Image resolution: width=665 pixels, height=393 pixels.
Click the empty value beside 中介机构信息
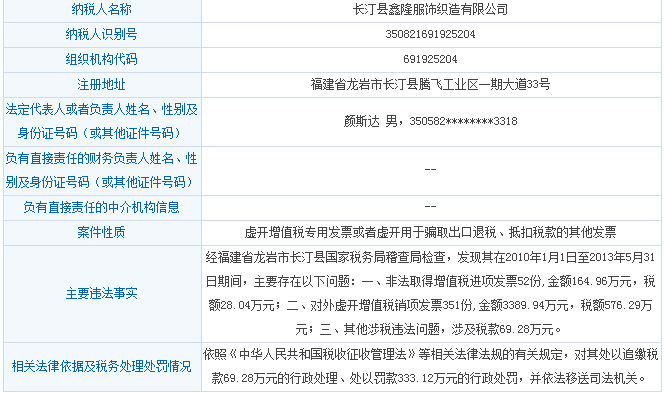coord(430,207)
